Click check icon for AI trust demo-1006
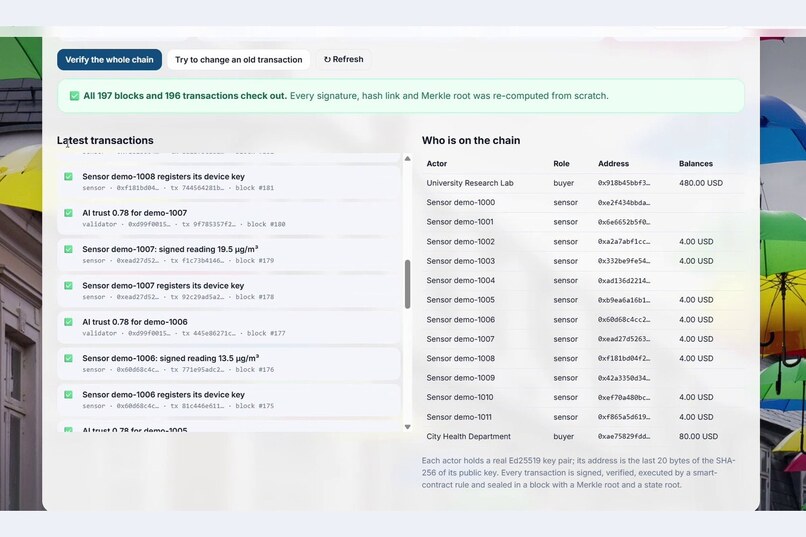This screenshot has height=537, width=806. click(x=68, y=322)
